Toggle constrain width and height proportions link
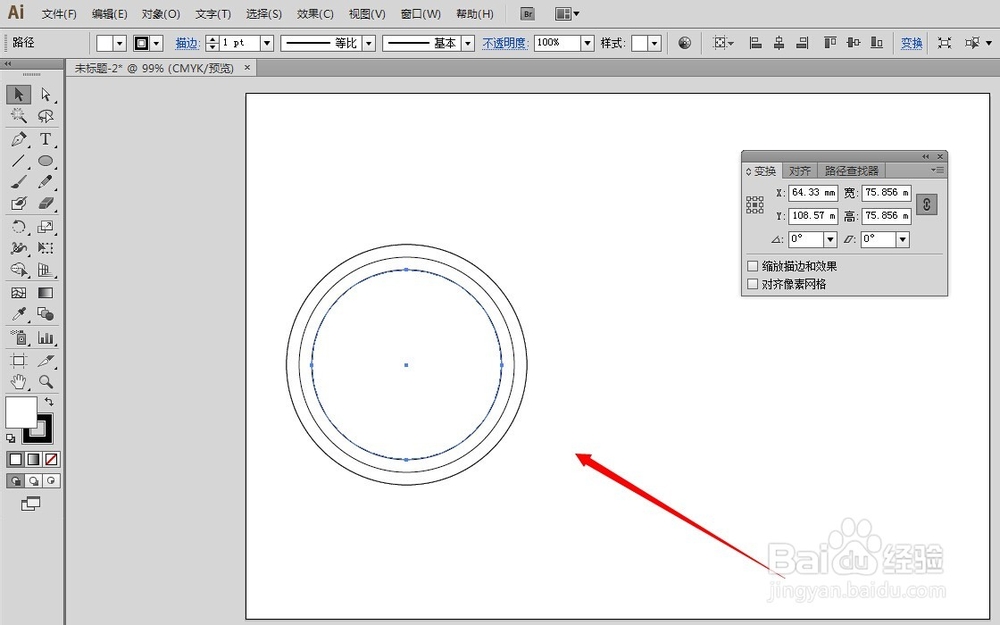The width and height of the screenshot is (1000, 625). (x=926, y=204)
